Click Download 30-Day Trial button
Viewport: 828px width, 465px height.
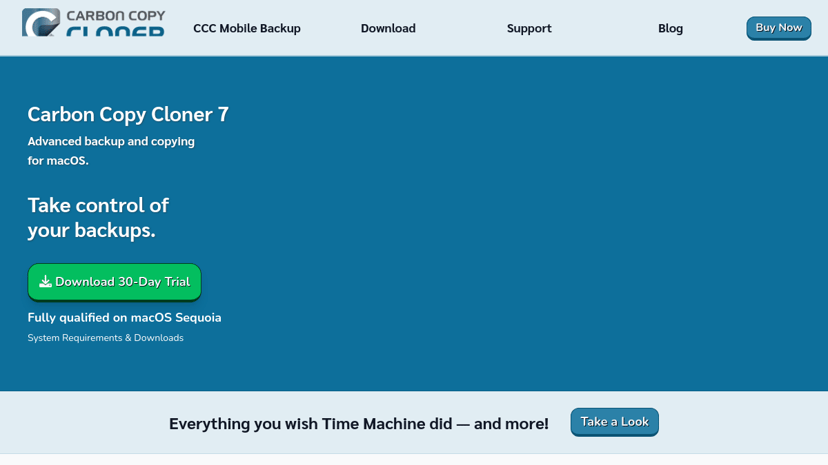115,282
